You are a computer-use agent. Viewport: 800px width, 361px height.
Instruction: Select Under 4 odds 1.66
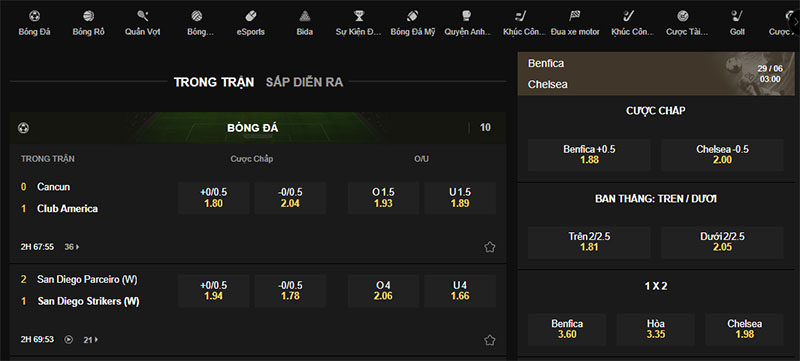pos(460,291)
